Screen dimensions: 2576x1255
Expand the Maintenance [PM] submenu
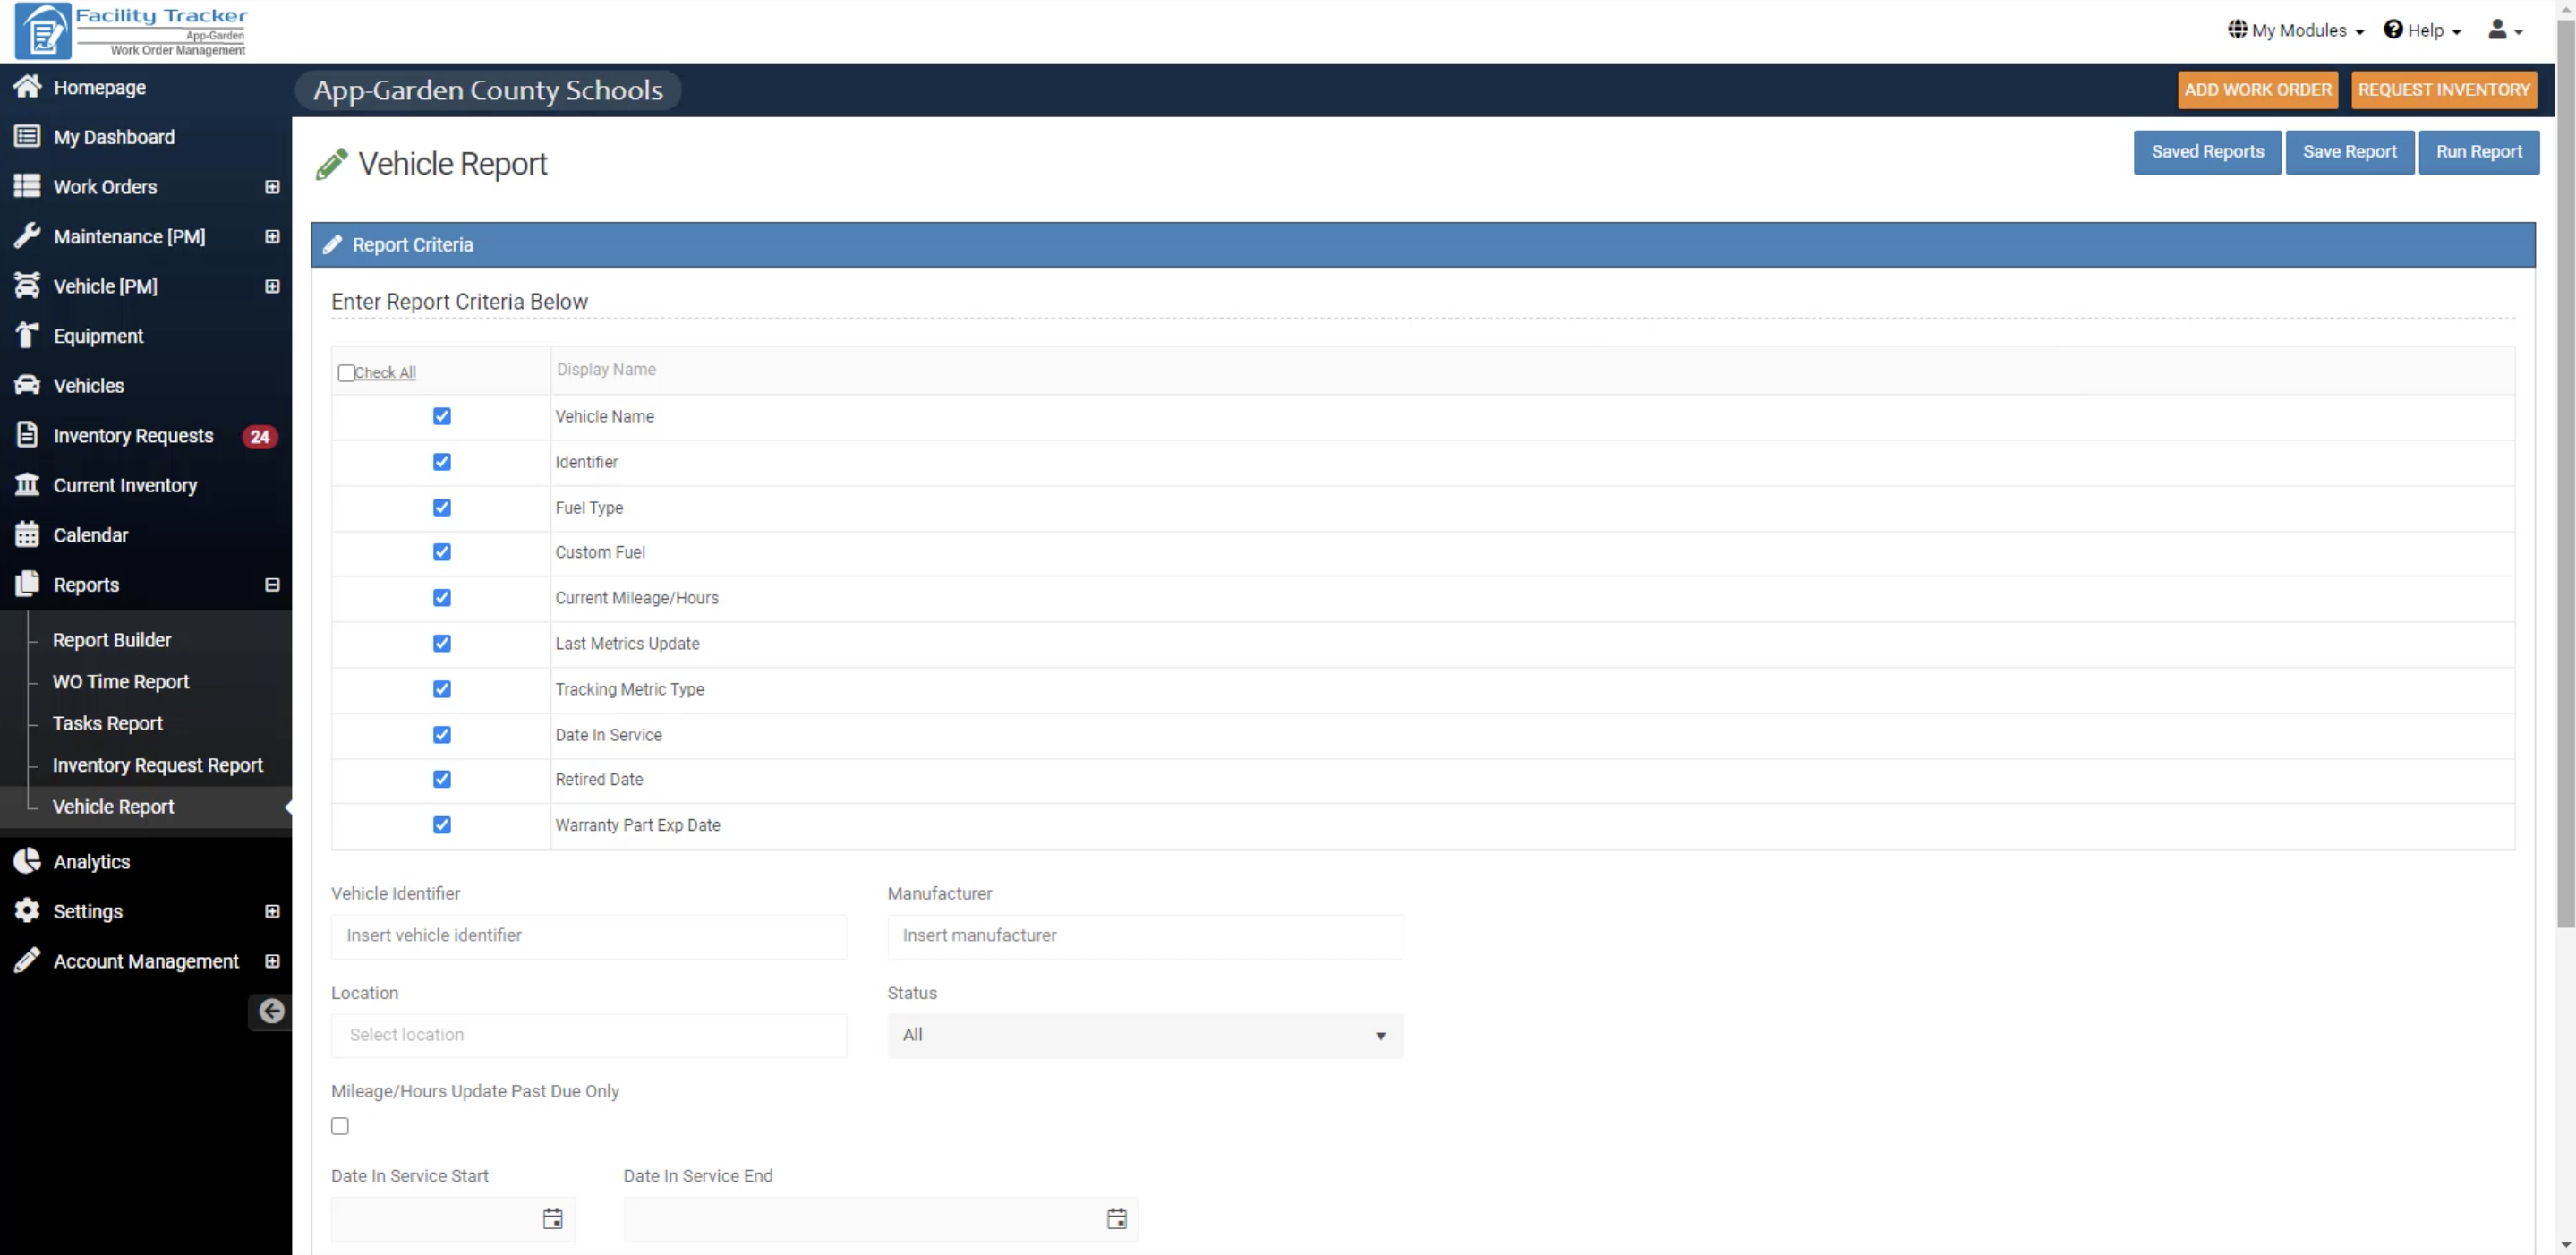coord(272,237)
